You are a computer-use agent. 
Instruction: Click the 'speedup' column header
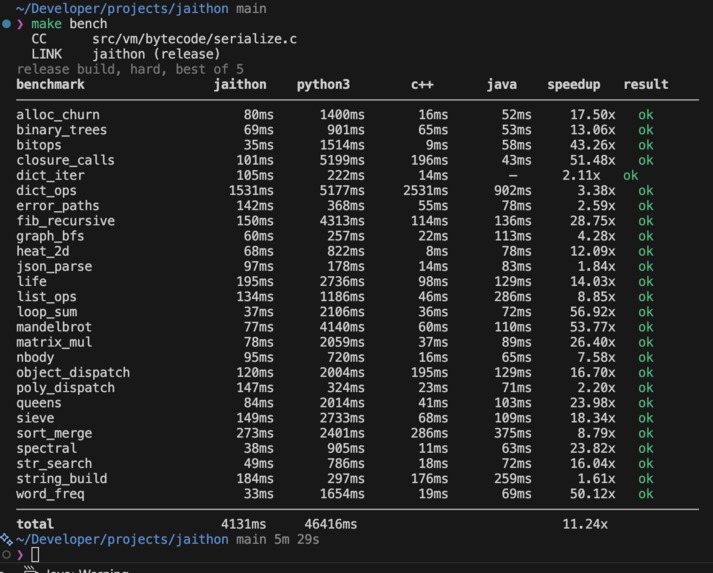[574, 85]
